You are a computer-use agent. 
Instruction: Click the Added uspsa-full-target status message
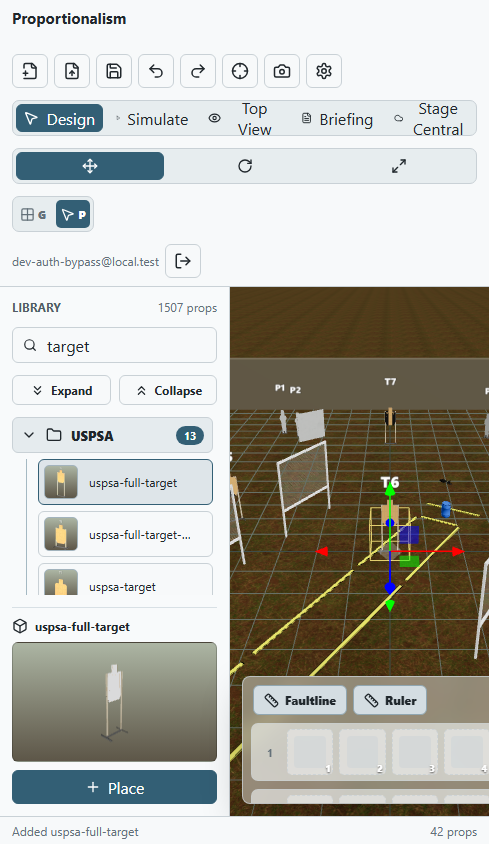click(75, 832)
